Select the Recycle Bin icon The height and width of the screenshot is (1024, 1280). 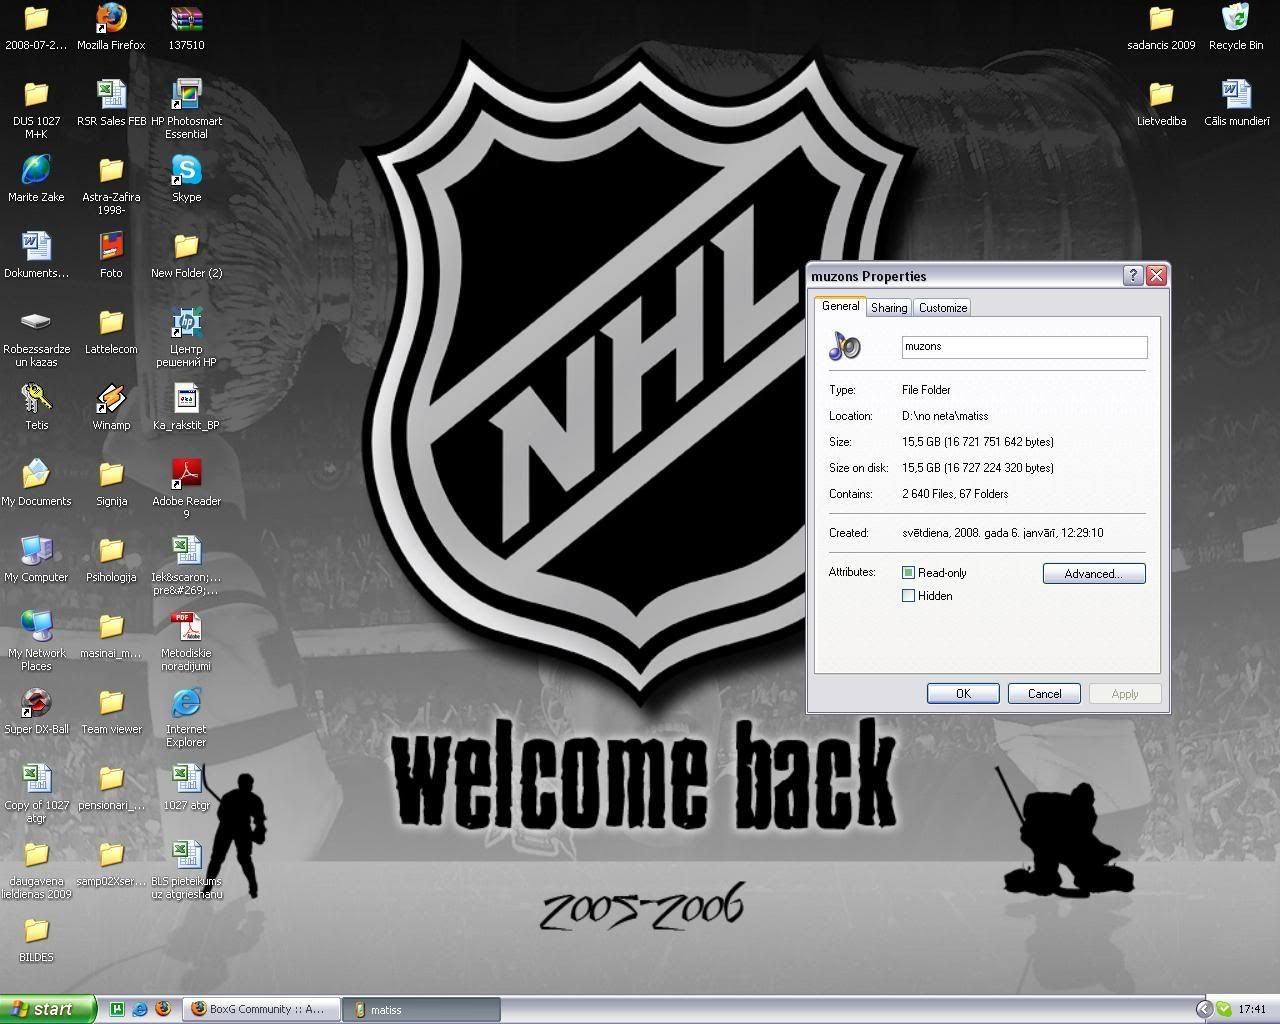tap(1236, 27)
